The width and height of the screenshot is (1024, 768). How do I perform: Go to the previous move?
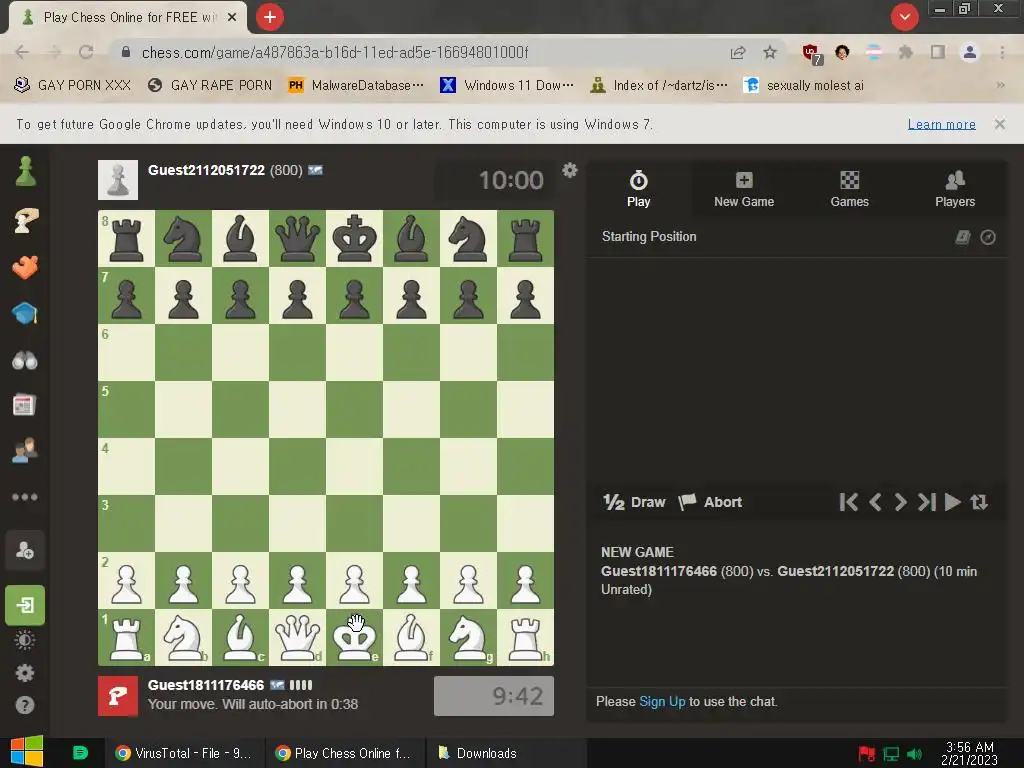[876, 502]
